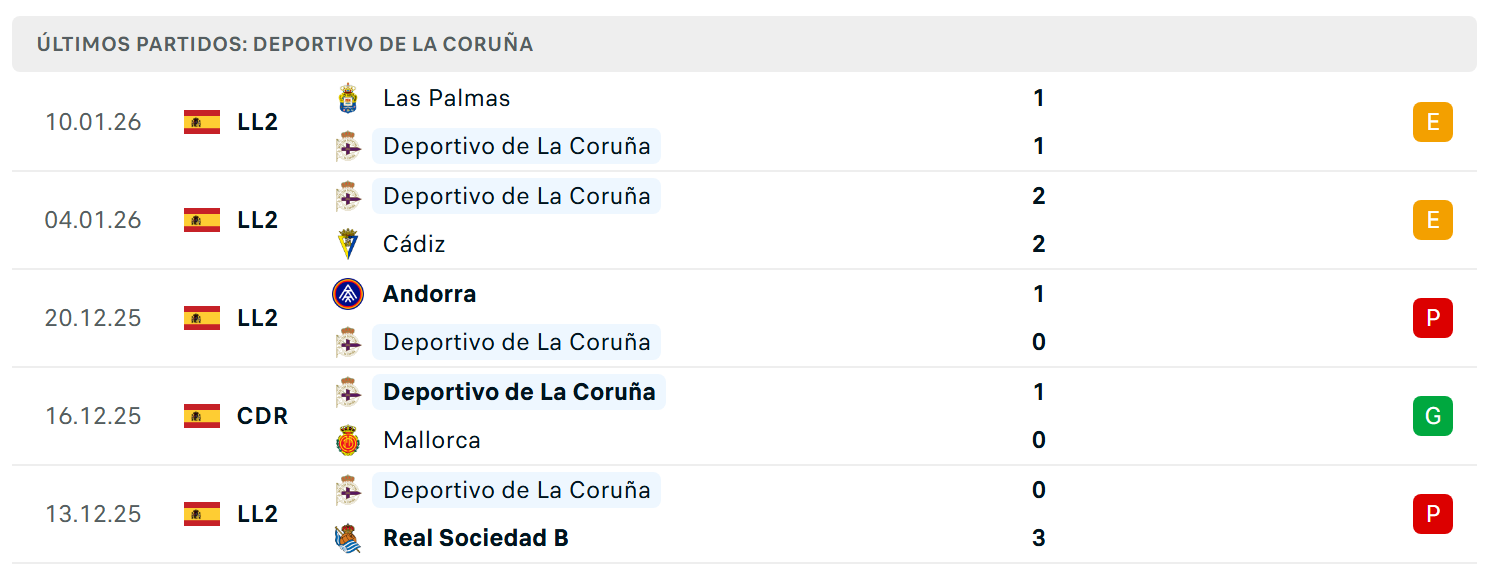Select the LL2 label on the 04.01.26 row
1493x579 pixels.
pyautogui.click(x=257, y=220)
